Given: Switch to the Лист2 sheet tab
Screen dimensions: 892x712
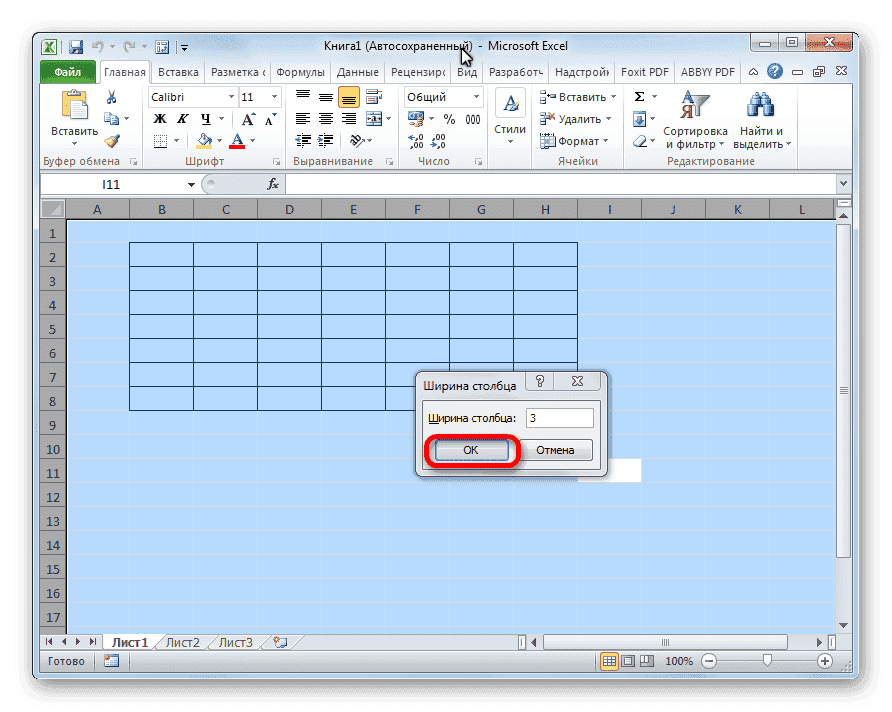Looking at the screenshot, I should tap(182, 643).
